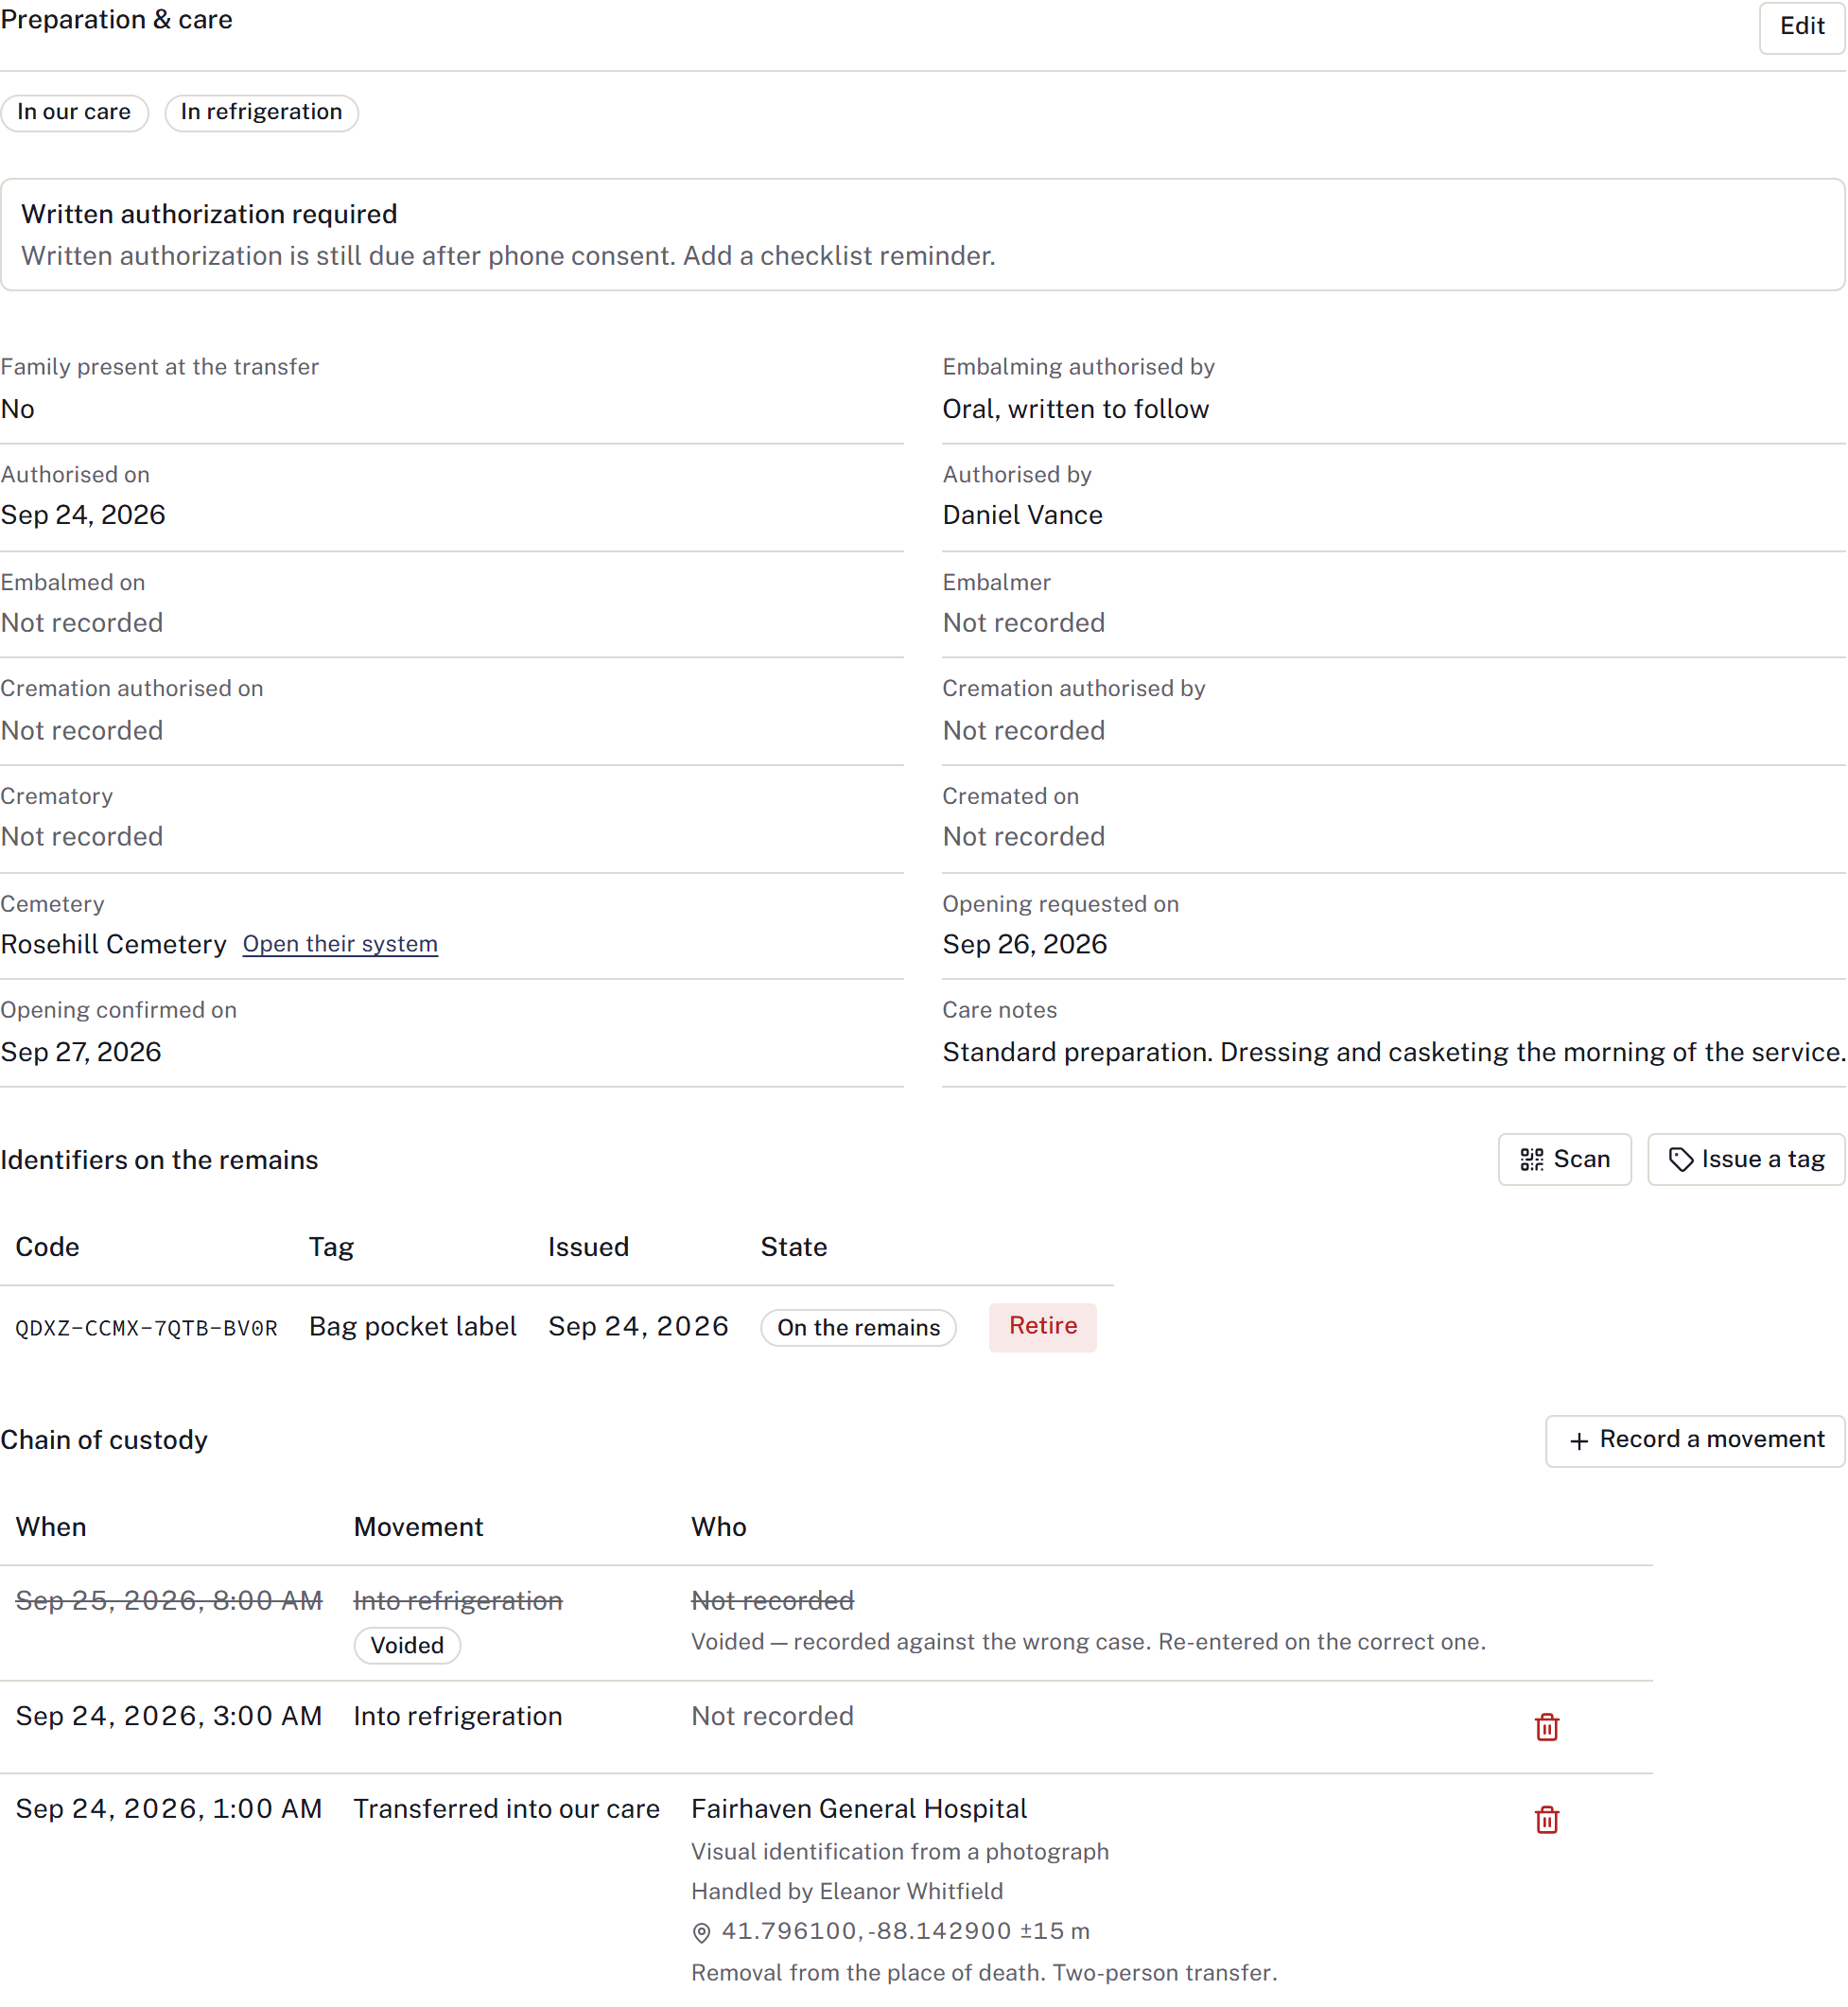The width and height of the screenshot is (1848, 2007).
Task: Click Opening confirmed on Sep 27, 2026
Action: point(81,1052)
